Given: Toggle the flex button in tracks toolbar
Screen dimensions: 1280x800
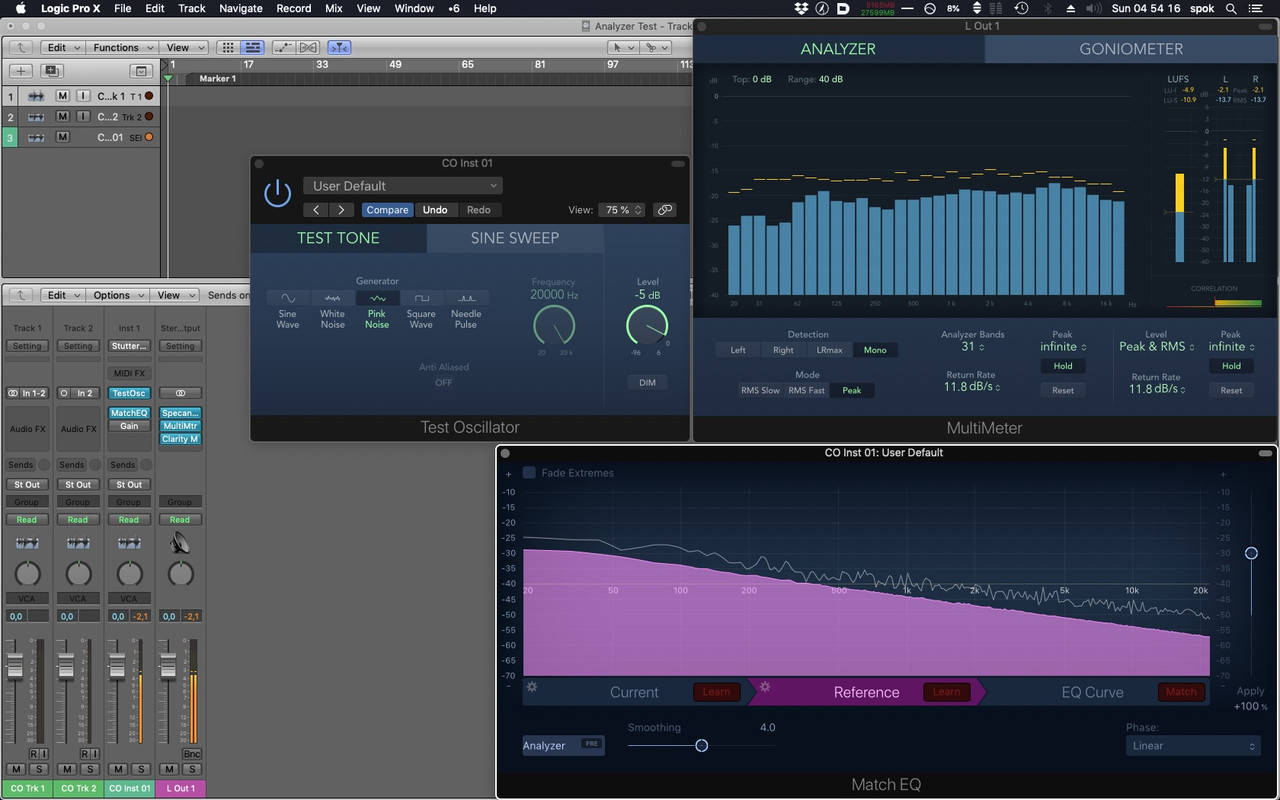Looking at the screenshot, I should click(x=307, y=47).
